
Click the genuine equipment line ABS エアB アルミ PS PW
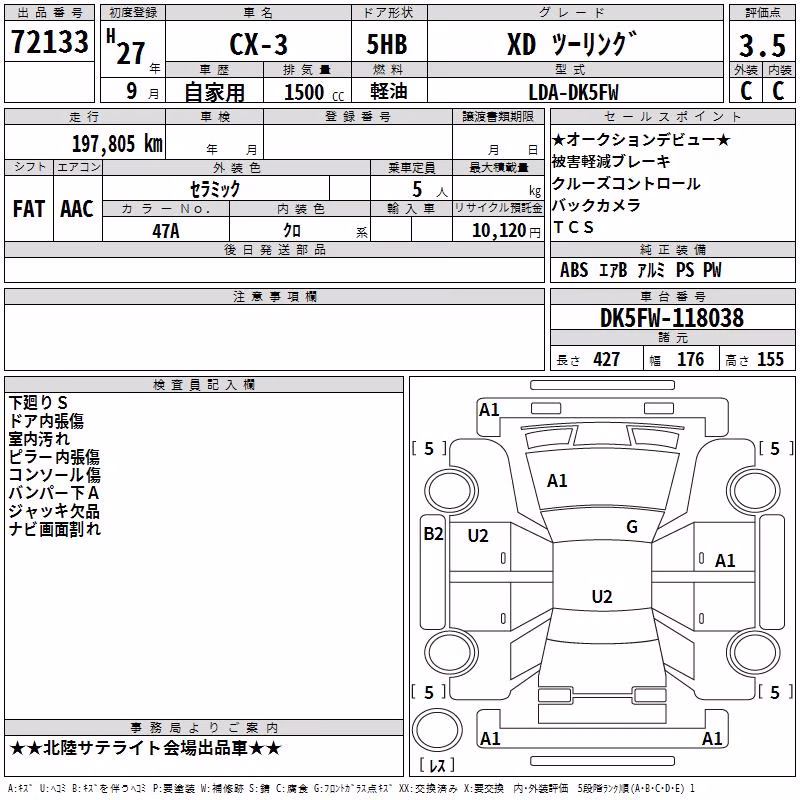pyautogui.click(x=641, y=270)
